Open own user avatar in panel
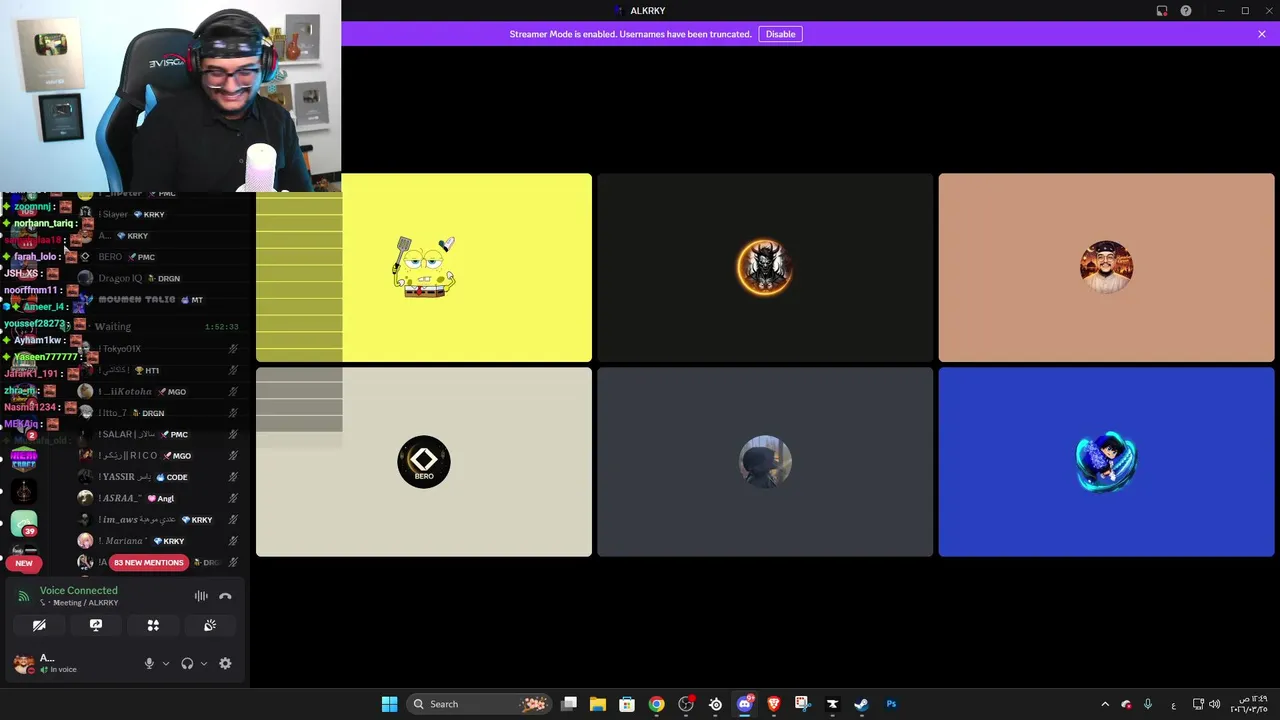 coord(24,663)
